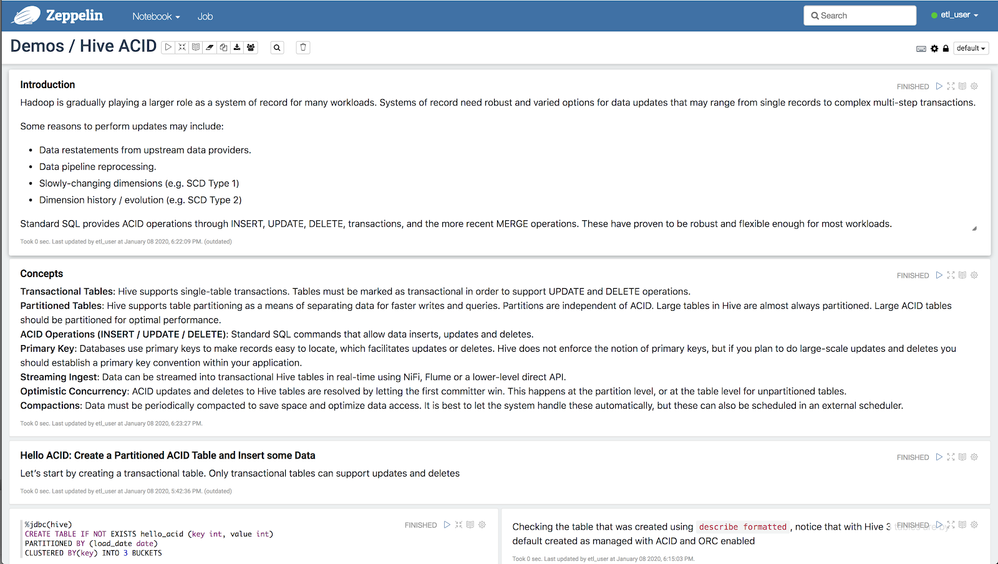Toggle output visibility of CREATE TABLE paragraph
This screenshot has height=564, width=998.
pos(470,525)
